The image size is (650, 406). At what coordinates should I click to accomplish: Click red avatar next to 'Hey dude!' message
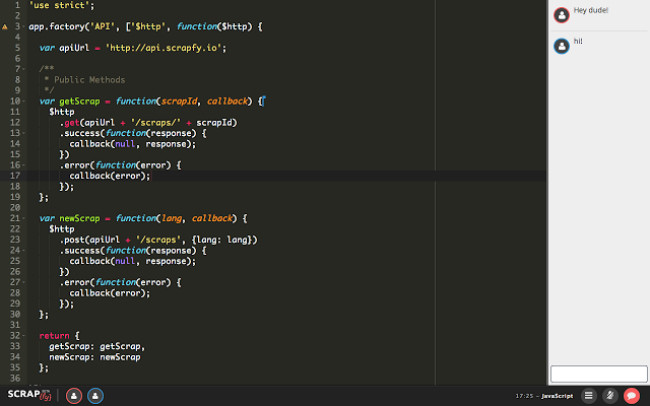562,14
